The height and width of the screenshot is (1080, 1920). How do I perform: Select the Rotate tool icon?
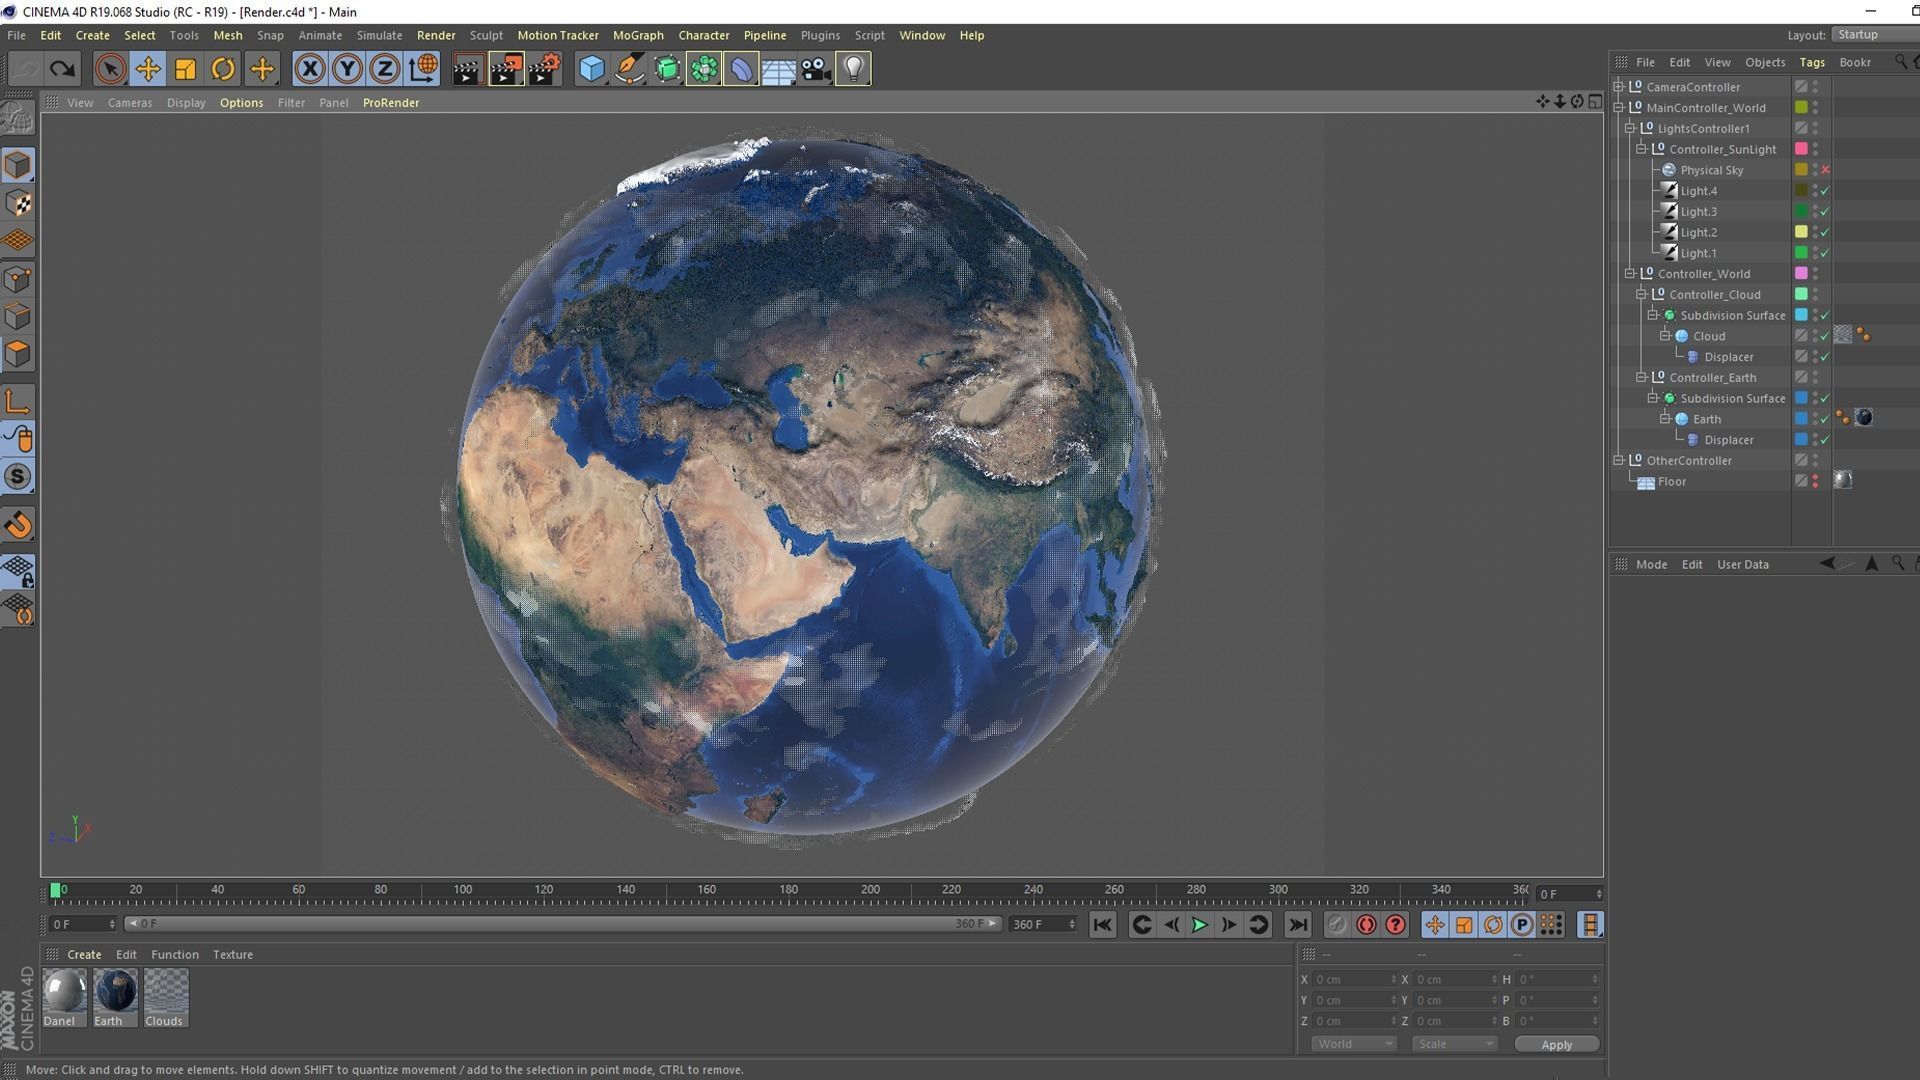(223, 69)
